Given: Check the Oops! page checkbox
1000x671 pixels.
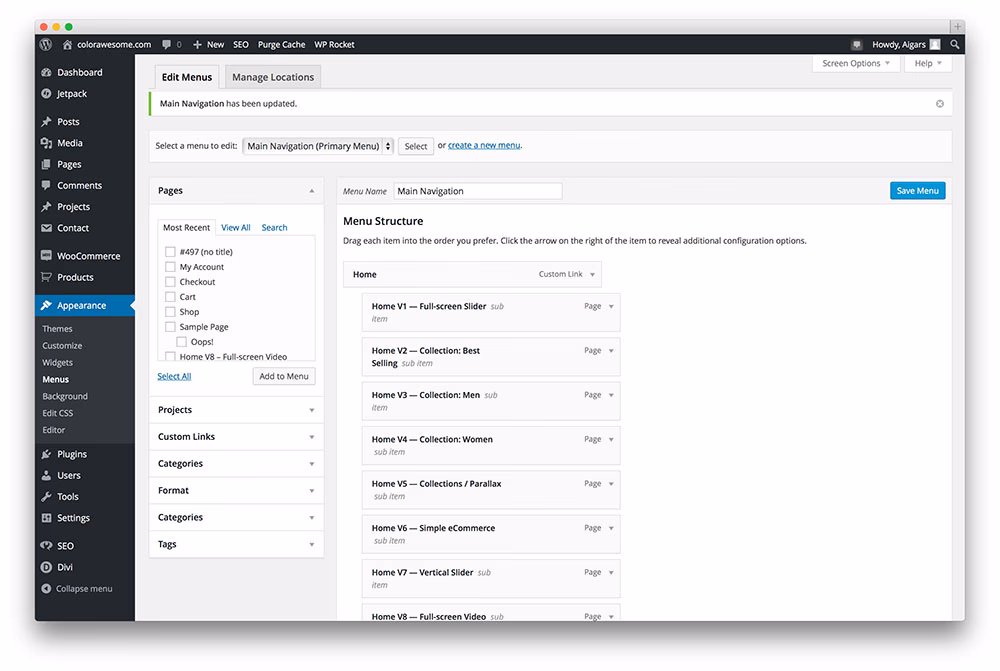Looking at the screenshot, I should [x=182, y=342].
